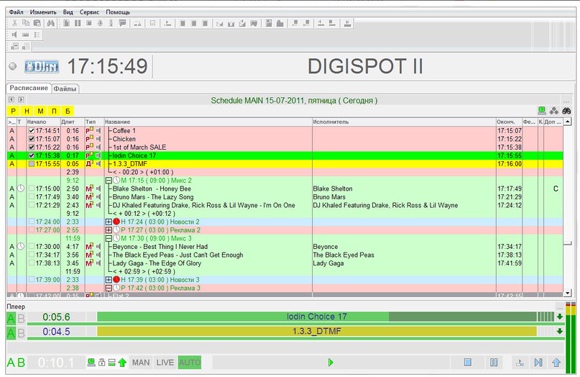
Task: Click the 1.3.3_DTMF player progress bar
Action: click(x=317, y=331)
